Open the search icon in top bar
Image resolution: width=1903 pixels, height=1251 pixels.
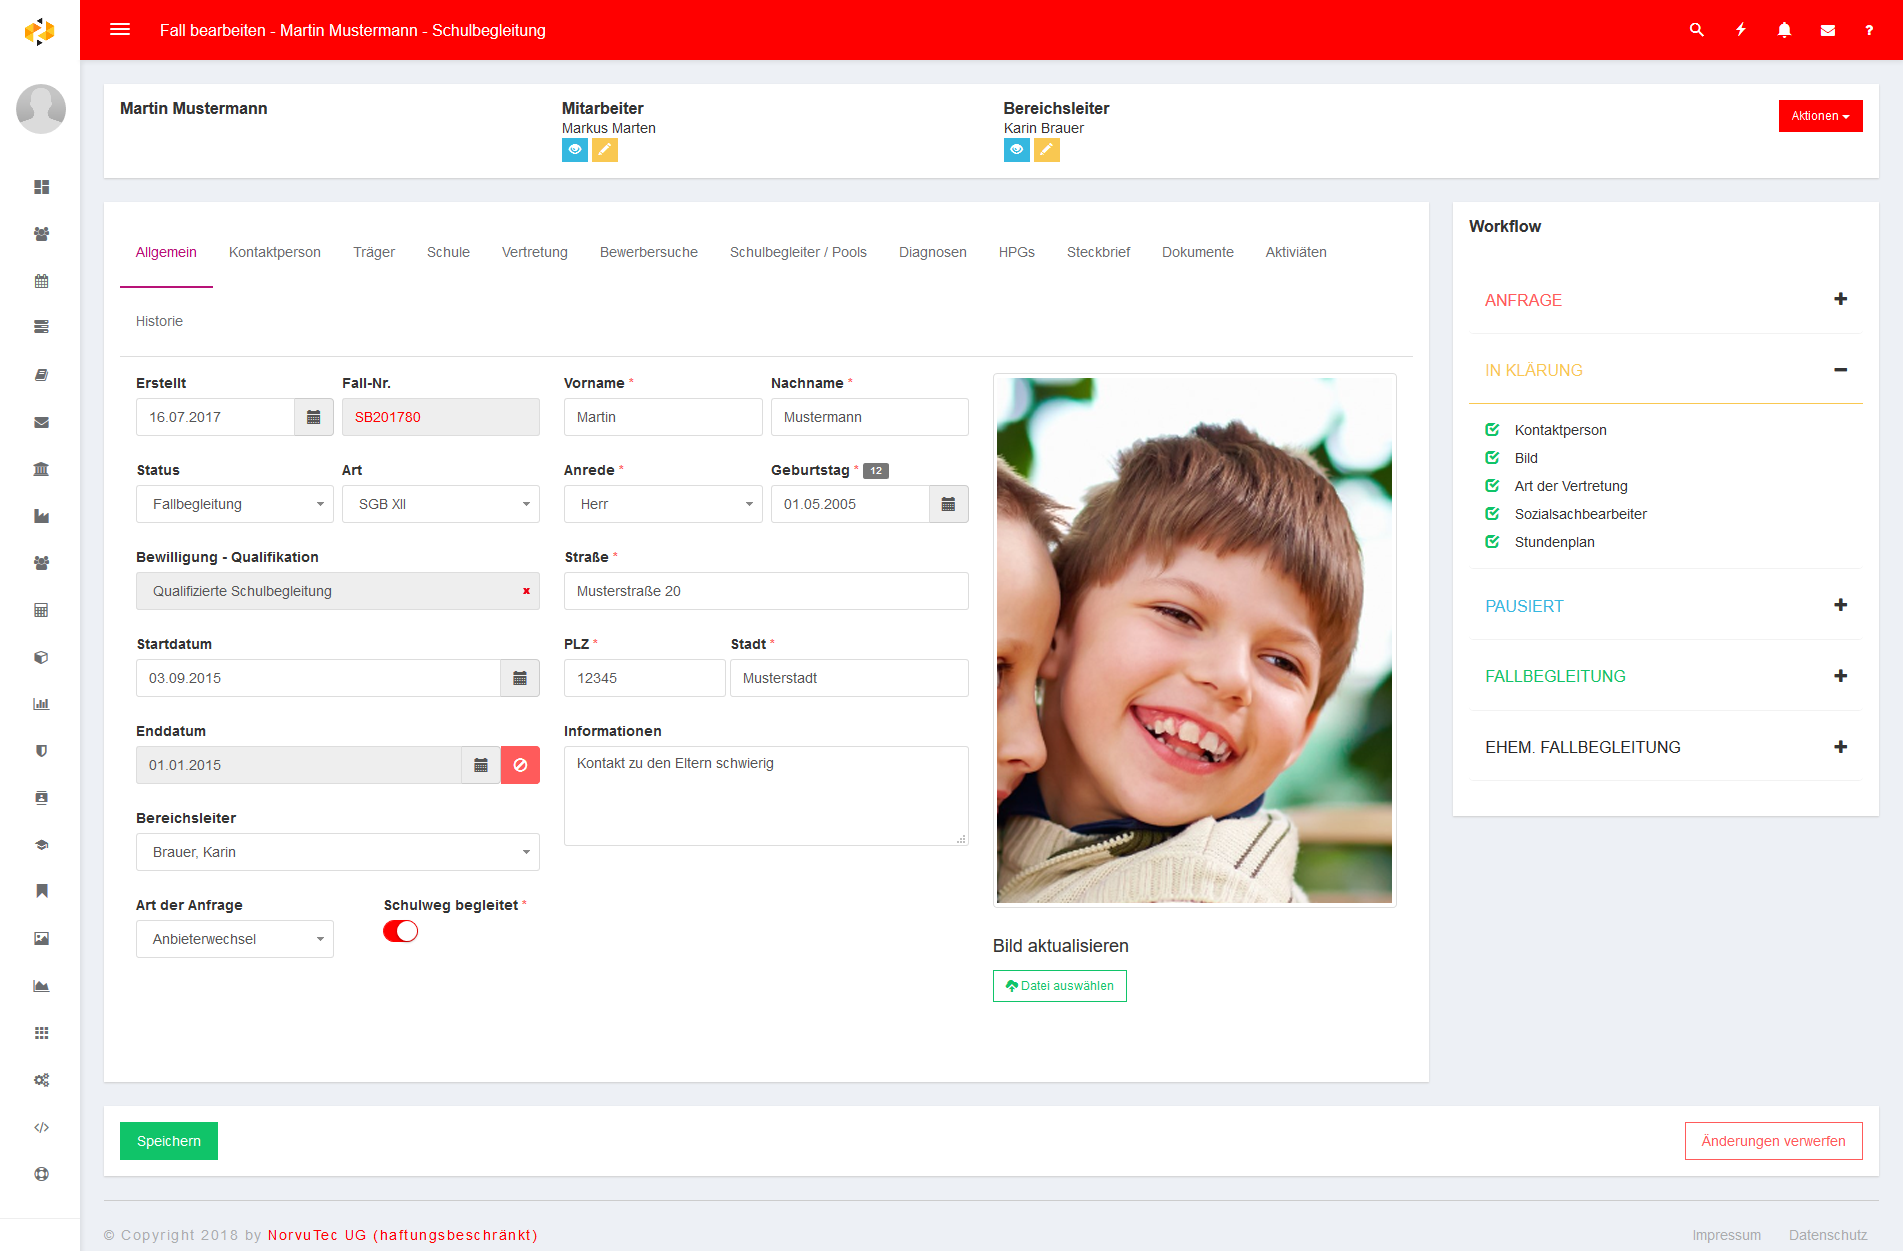1697,30
